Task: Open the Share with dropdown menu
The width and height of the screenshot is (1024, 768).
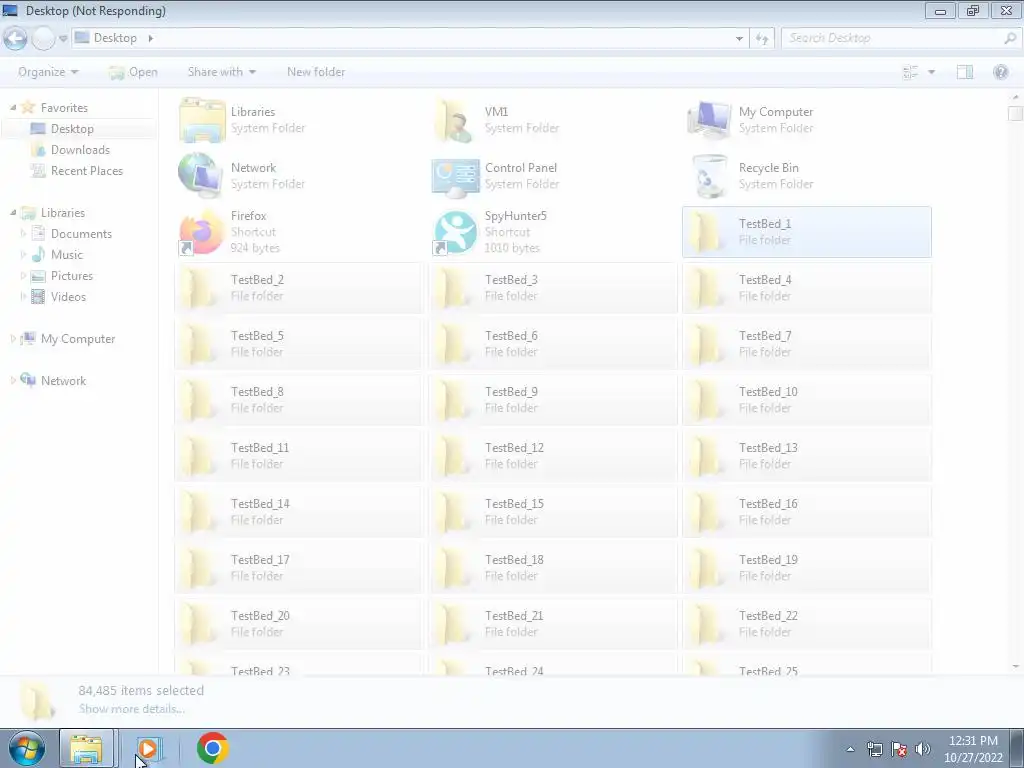Action: 221,72
